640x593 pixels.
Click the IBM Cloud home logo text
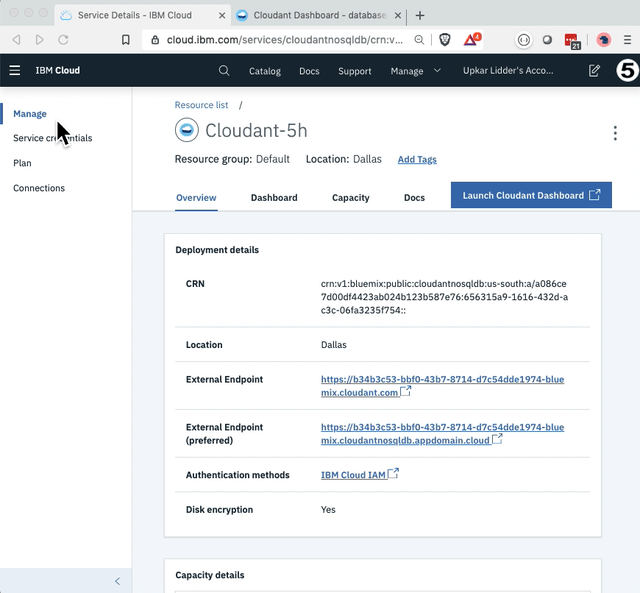coord(58,70)
